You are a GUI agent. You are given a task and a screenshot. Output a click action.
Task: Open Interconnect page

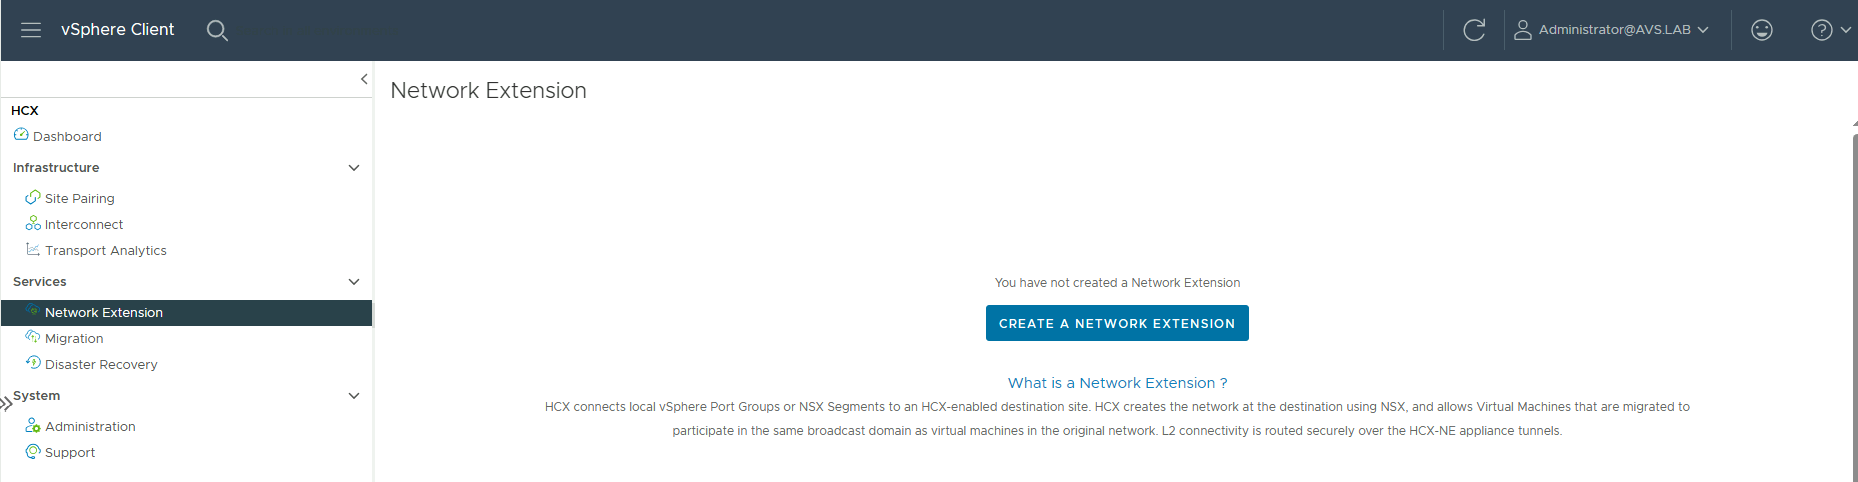[x=84, y=225]
